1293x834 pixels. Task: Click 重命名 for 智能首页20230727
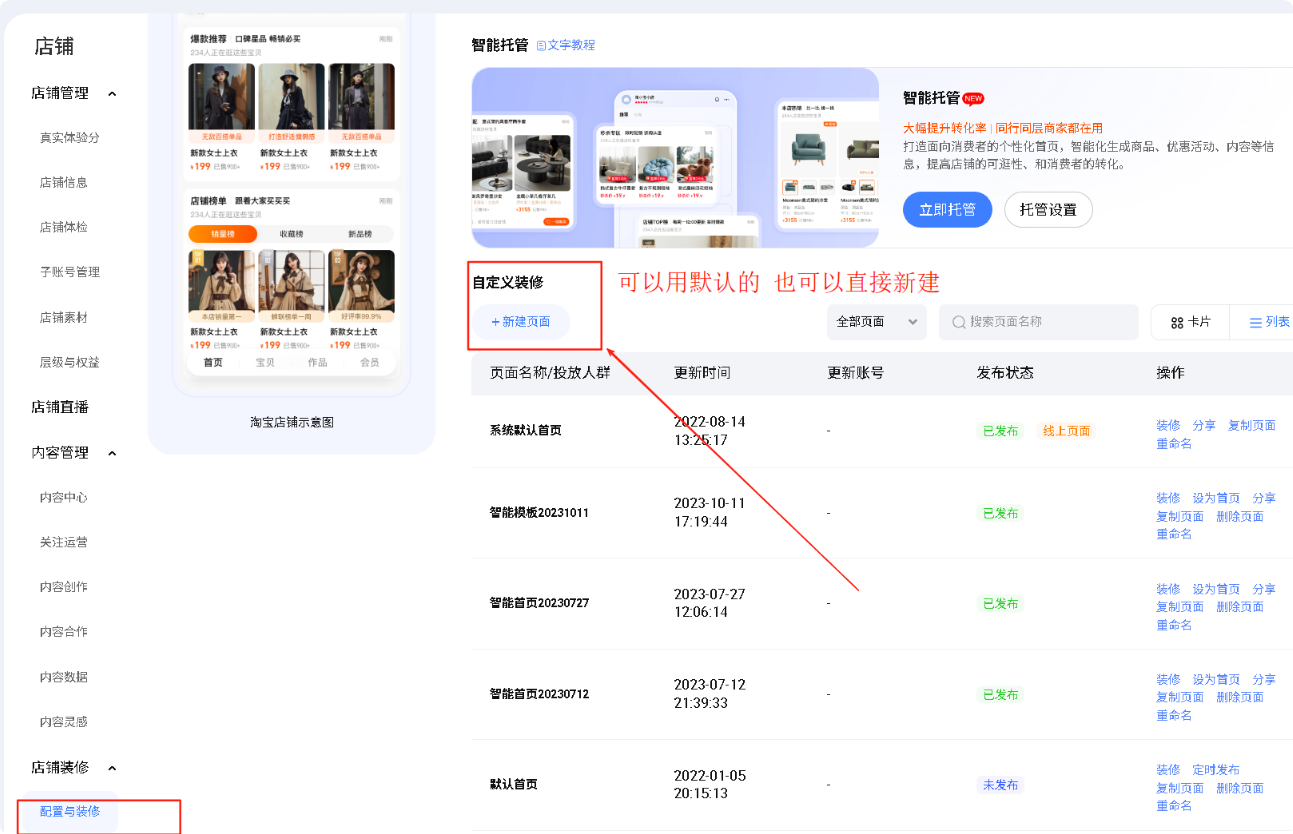click(1174, 625)
